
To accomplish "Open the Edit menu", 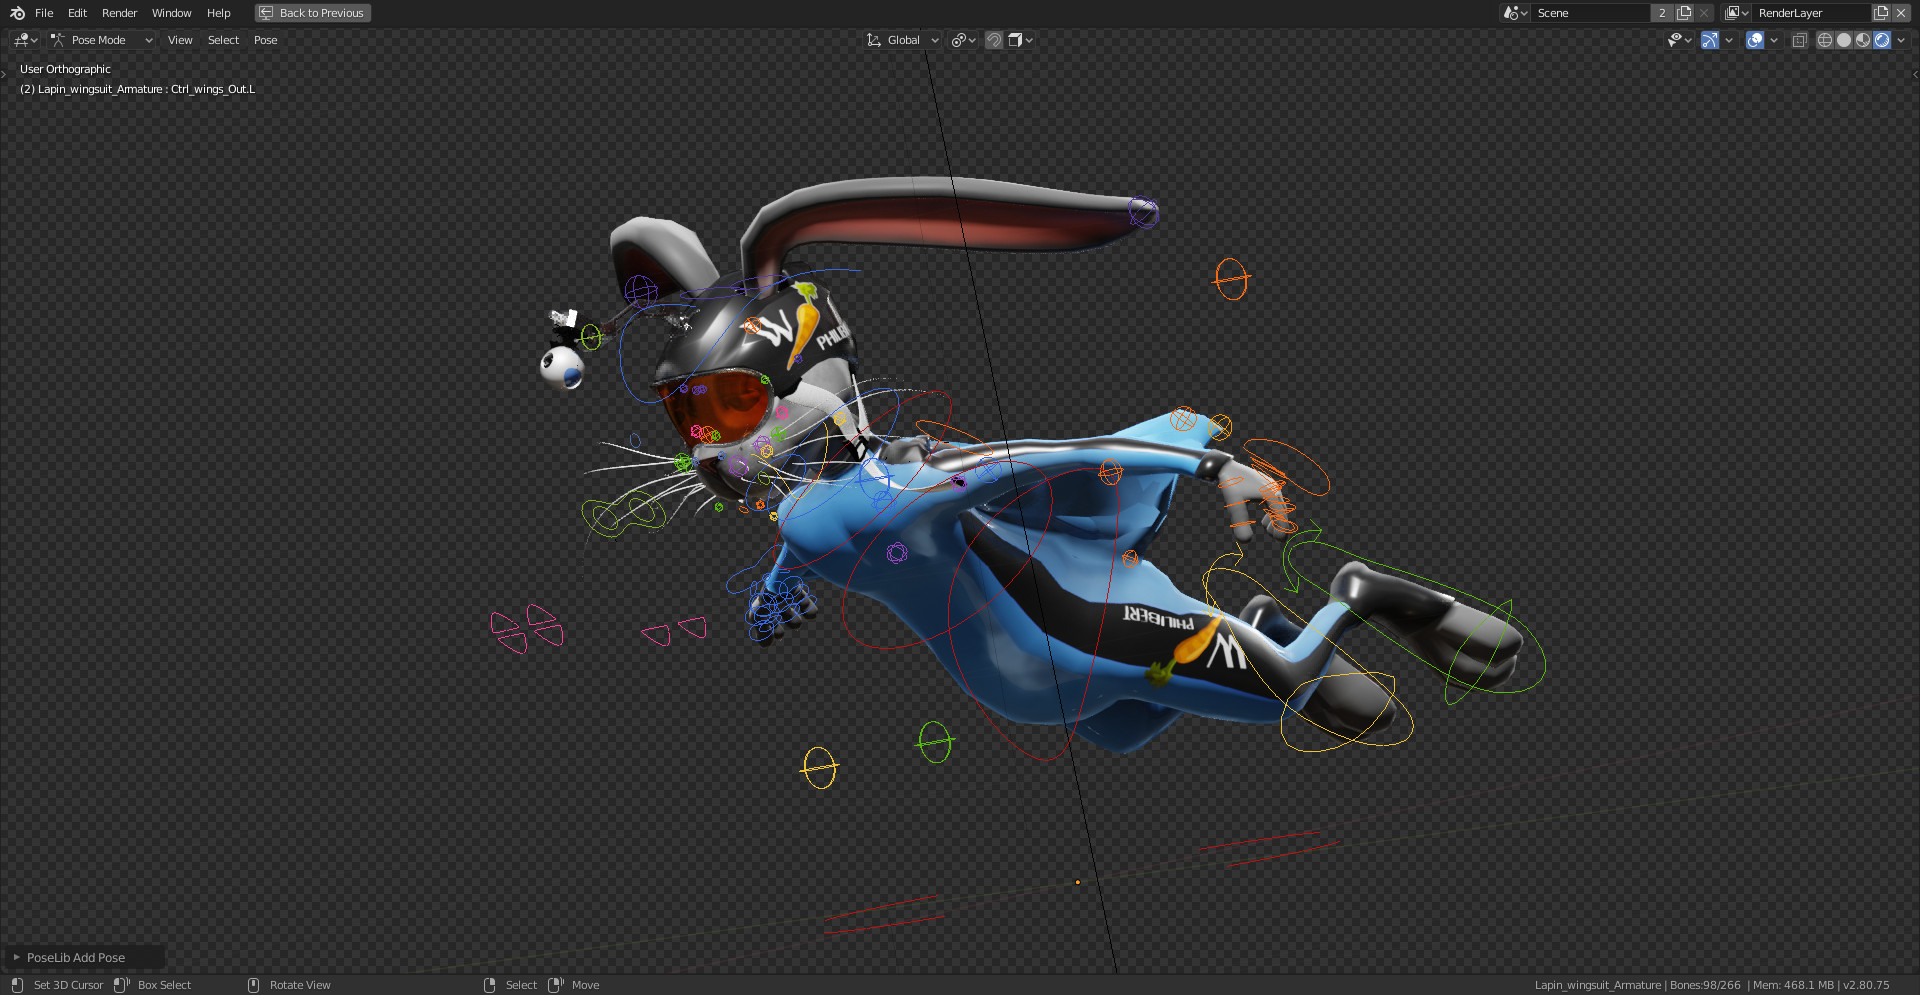I will click(x=77, y=13).
